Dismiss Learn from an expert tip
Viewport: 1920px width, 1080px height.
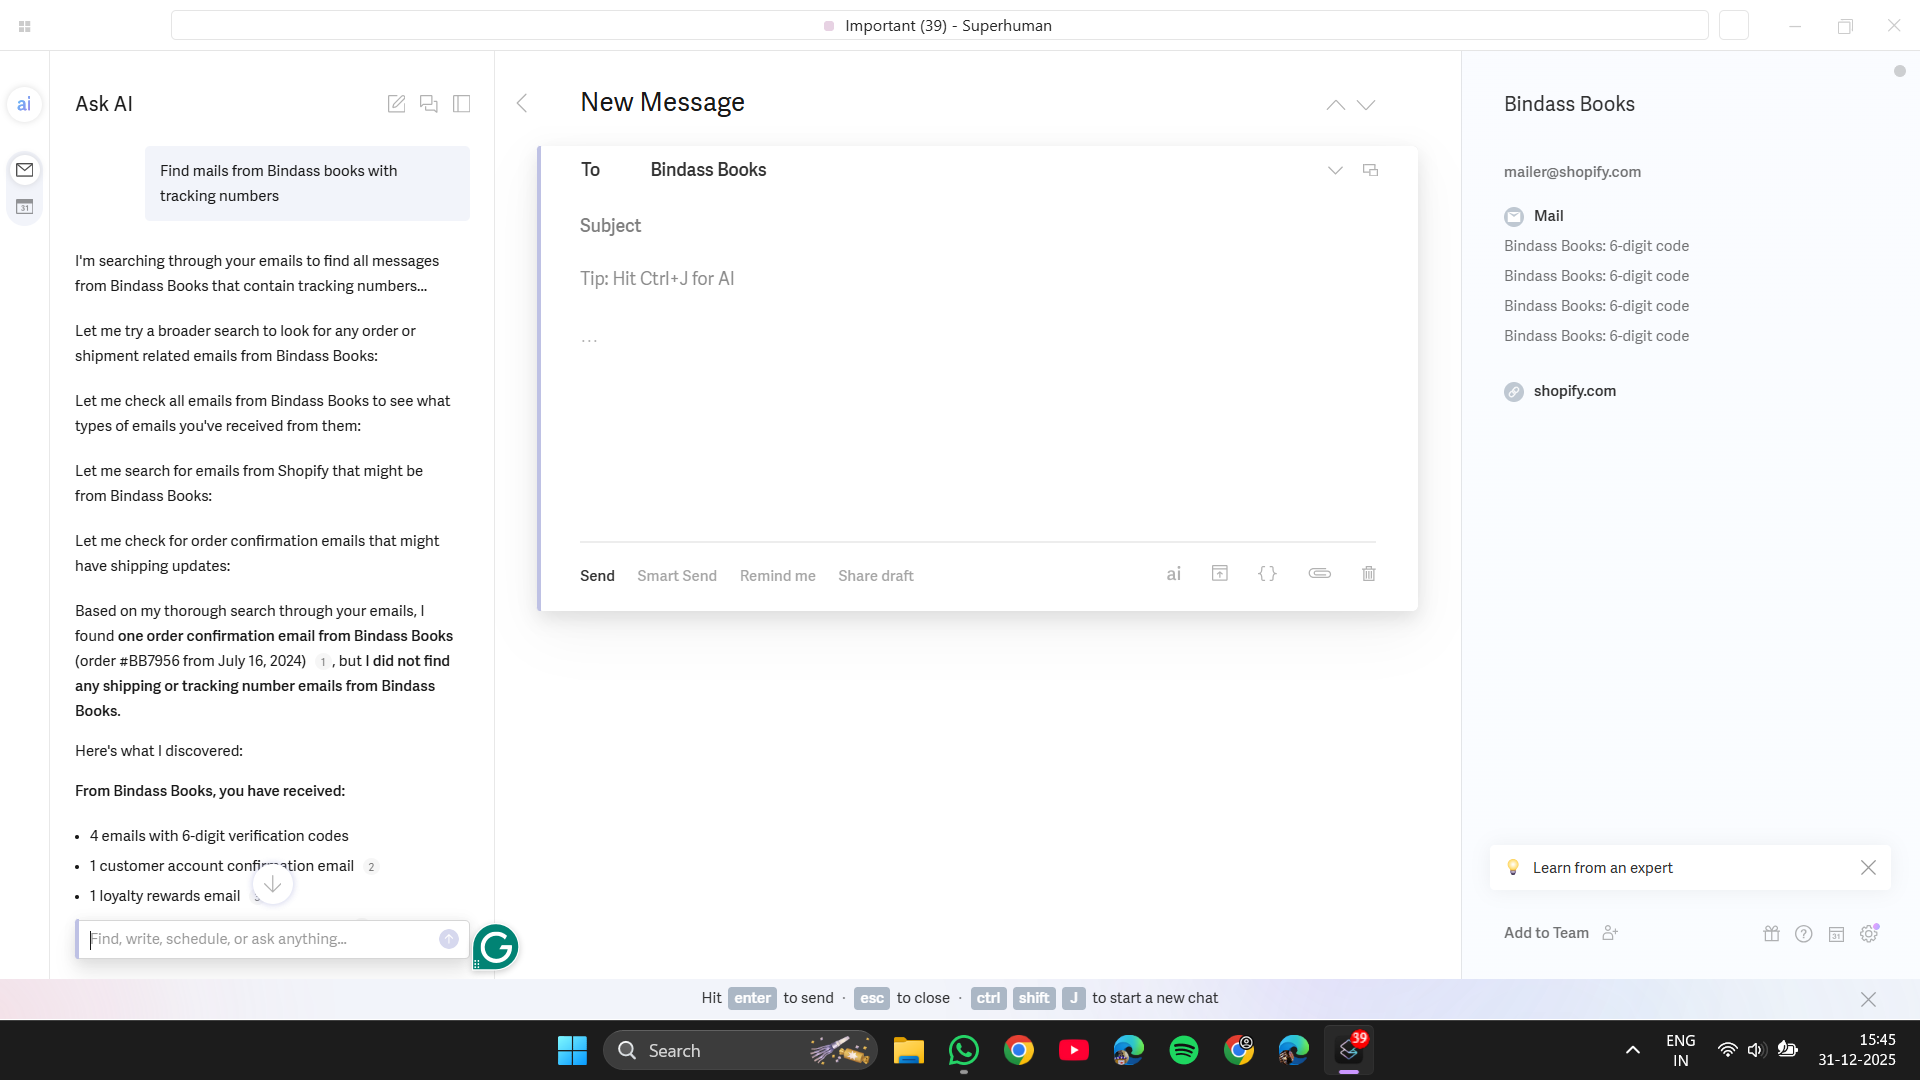pos(1868,868)
